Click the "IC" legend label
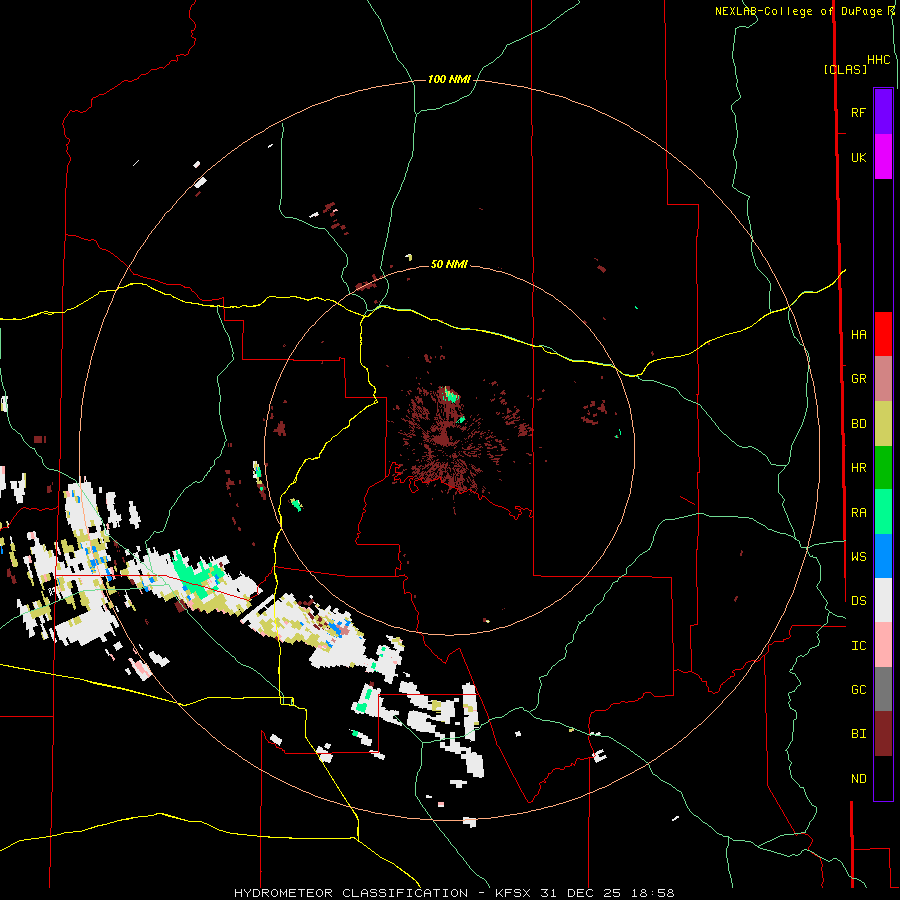900x900 pixels. [858, 646]
